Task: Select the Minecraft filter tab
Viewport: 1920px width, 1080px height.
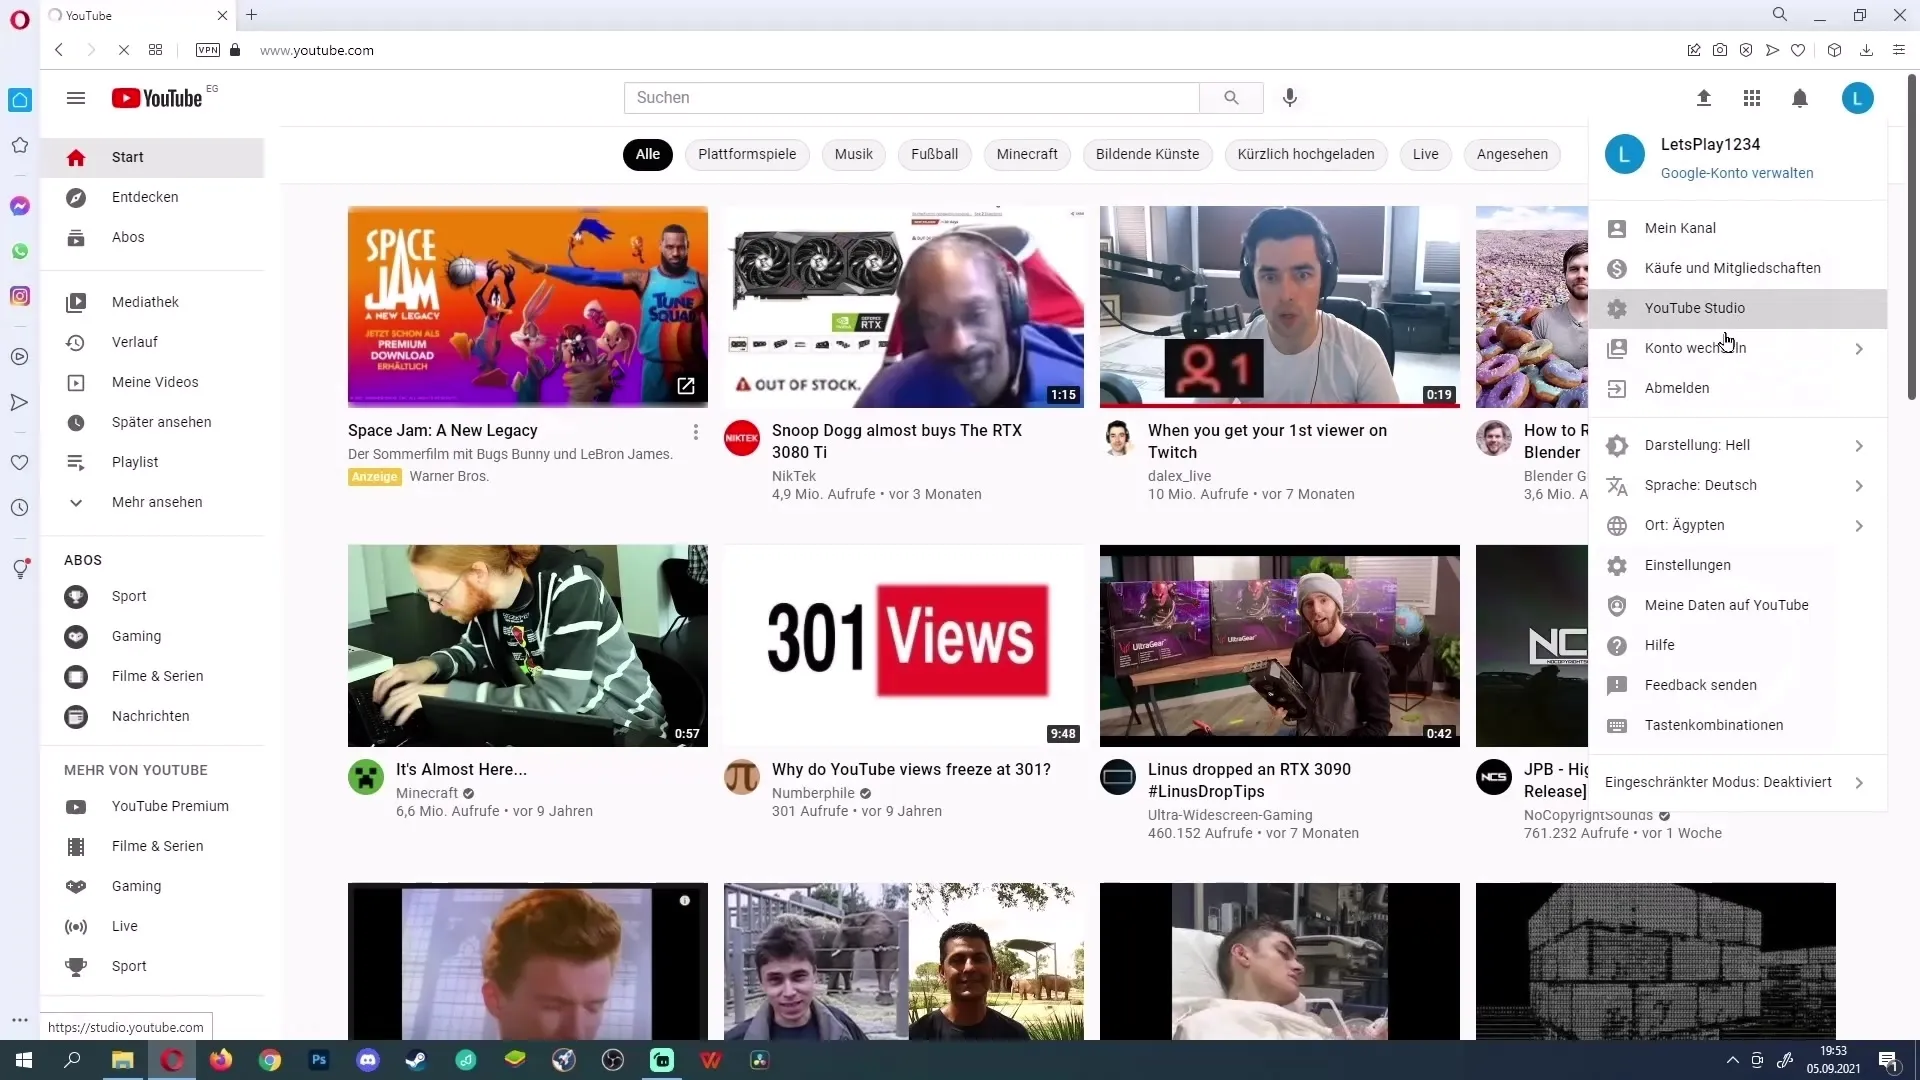Action: click(1027, 154)
